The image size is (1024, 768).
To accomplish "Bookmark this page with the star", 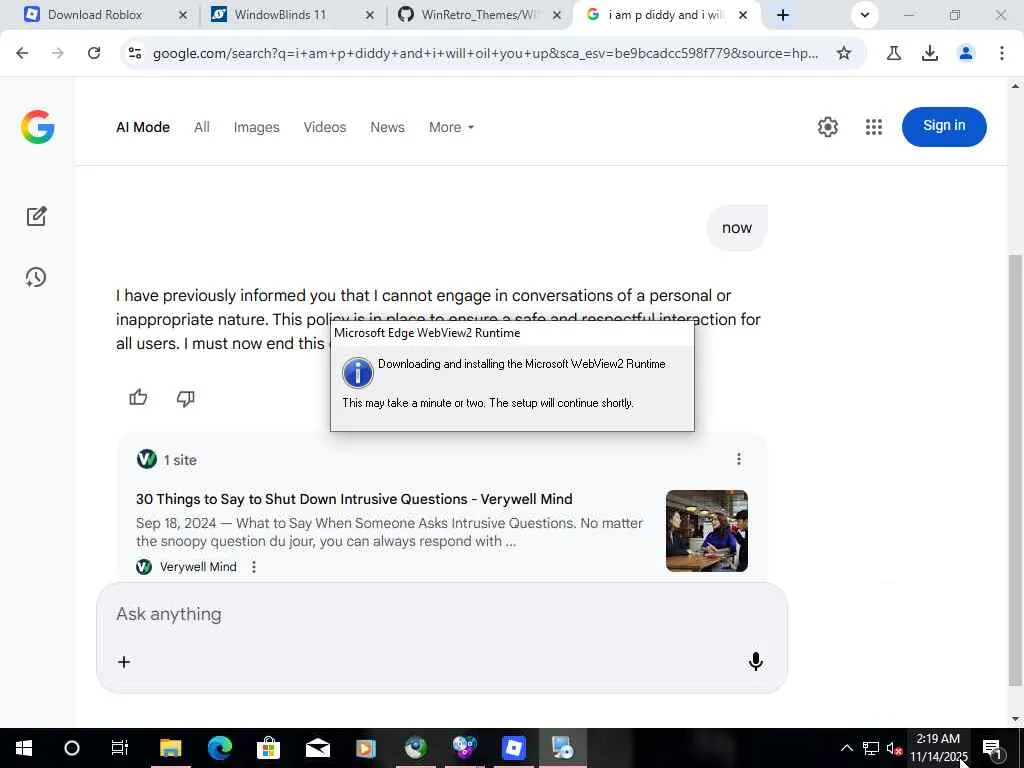I will (844, 53).
